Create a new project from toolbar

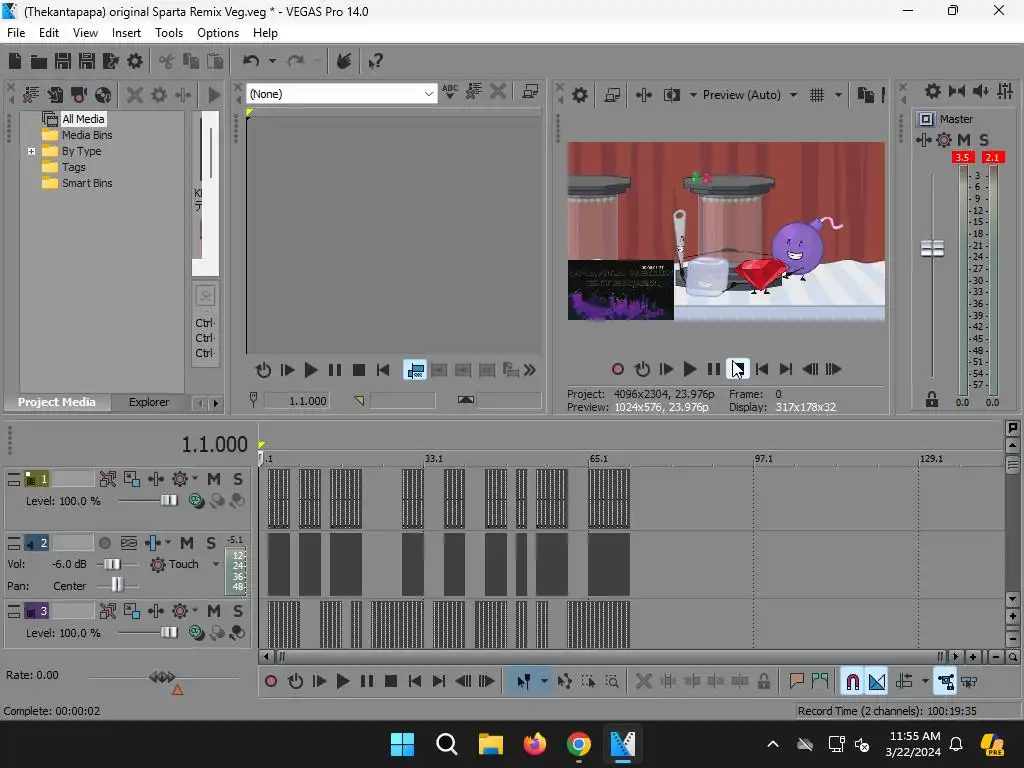click(15, 61)
